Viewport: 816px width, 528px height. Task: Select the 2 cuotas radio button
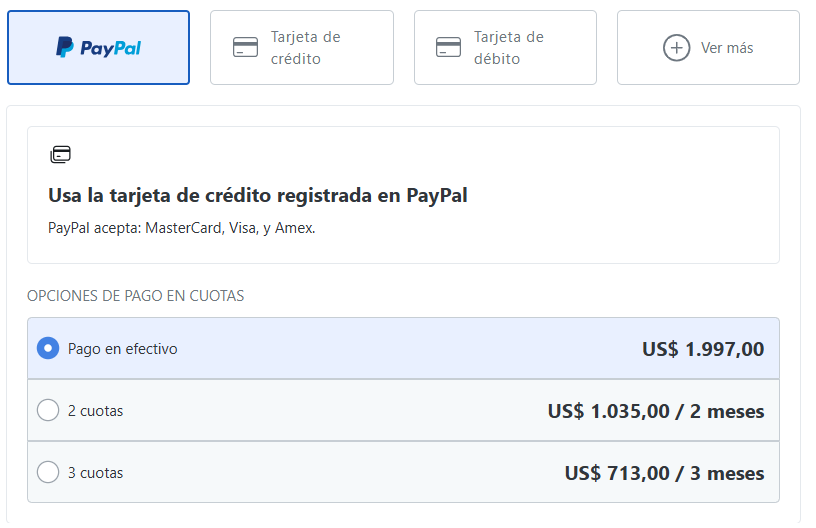pos(48,410)
